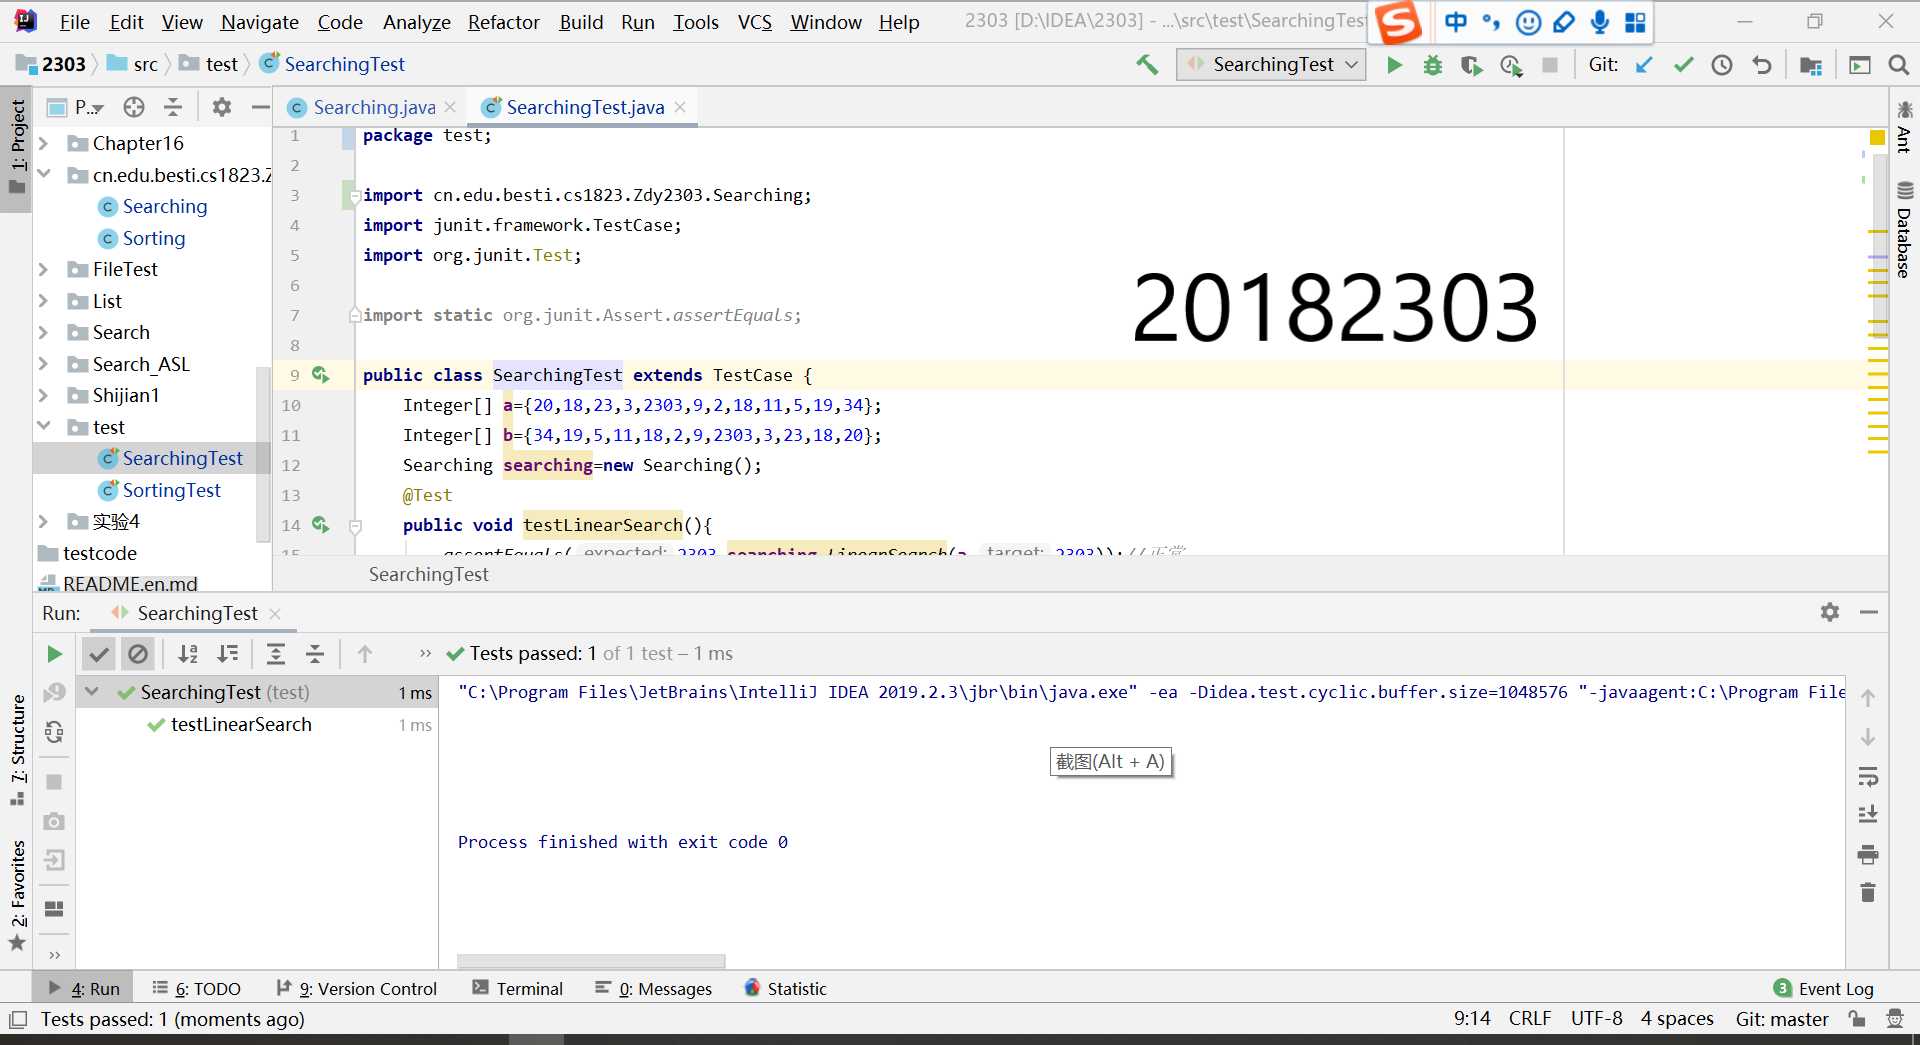Close the SearchingTest.java tab
The width and height of the screenshot is (1920, 1045).
coord(680,107)
